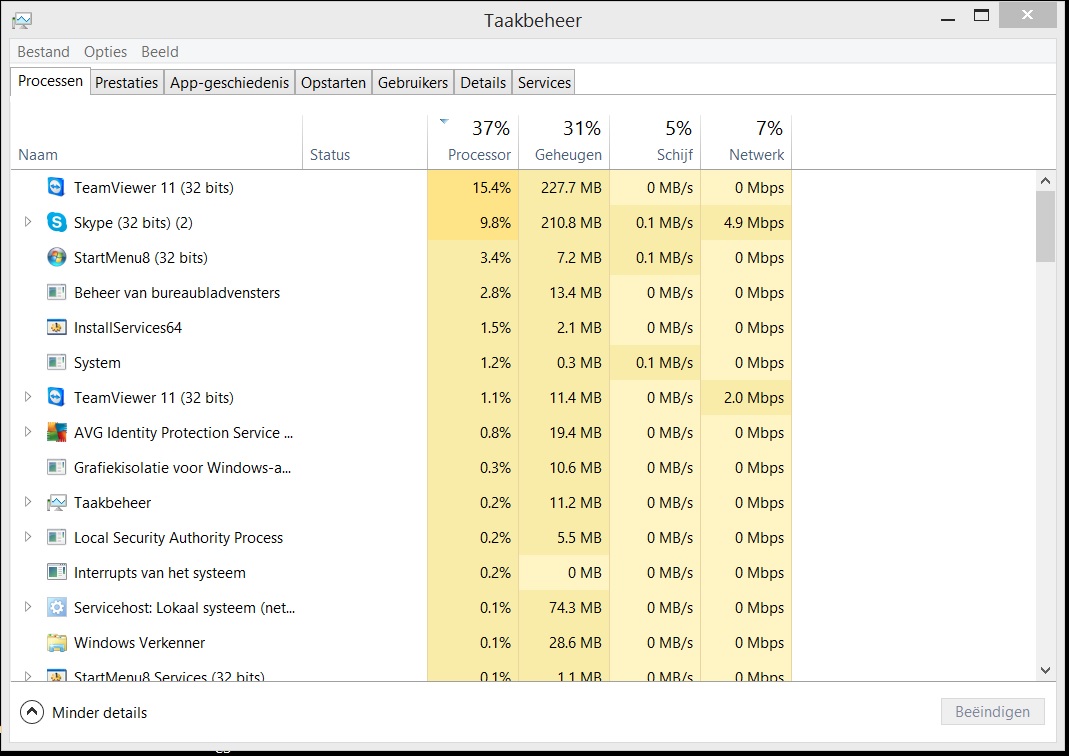This screenshot has width=1069, height=756.
Task: Click the TeamViewer icon on the 11.4 MB row
Action: tap(56, 397)
